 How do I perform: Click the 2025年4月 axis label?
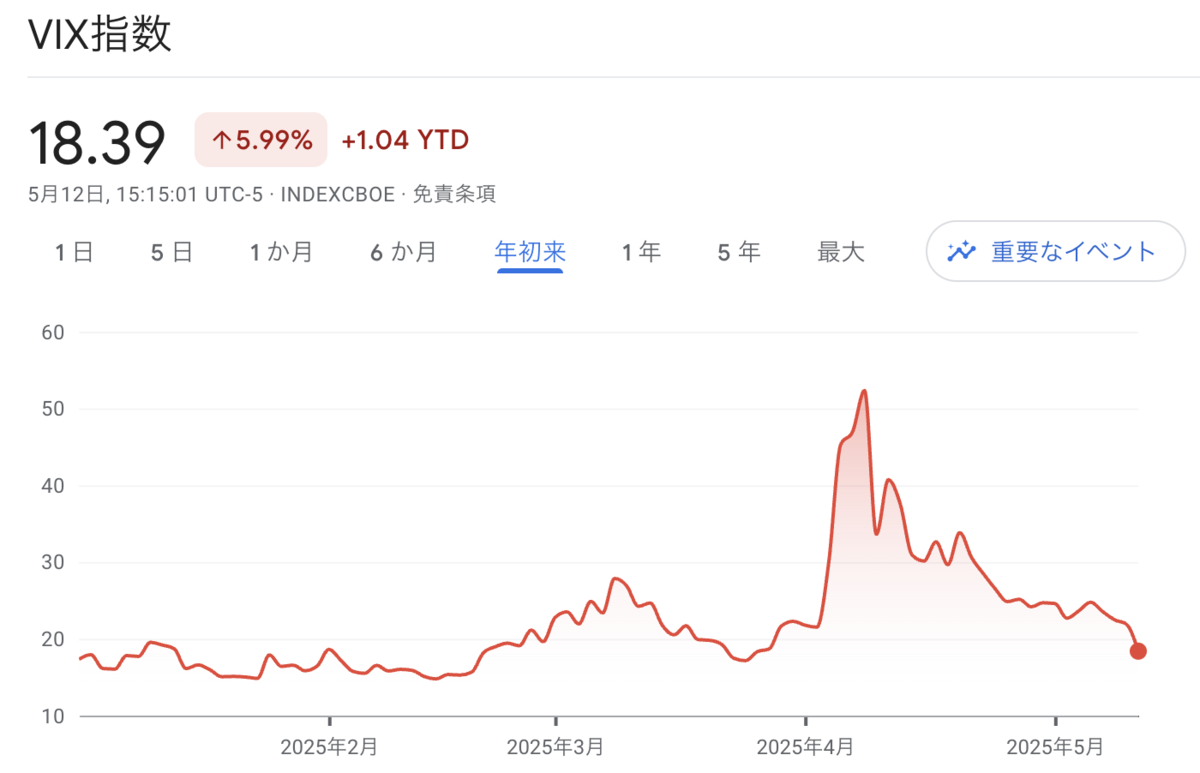(x=805, y=747)
